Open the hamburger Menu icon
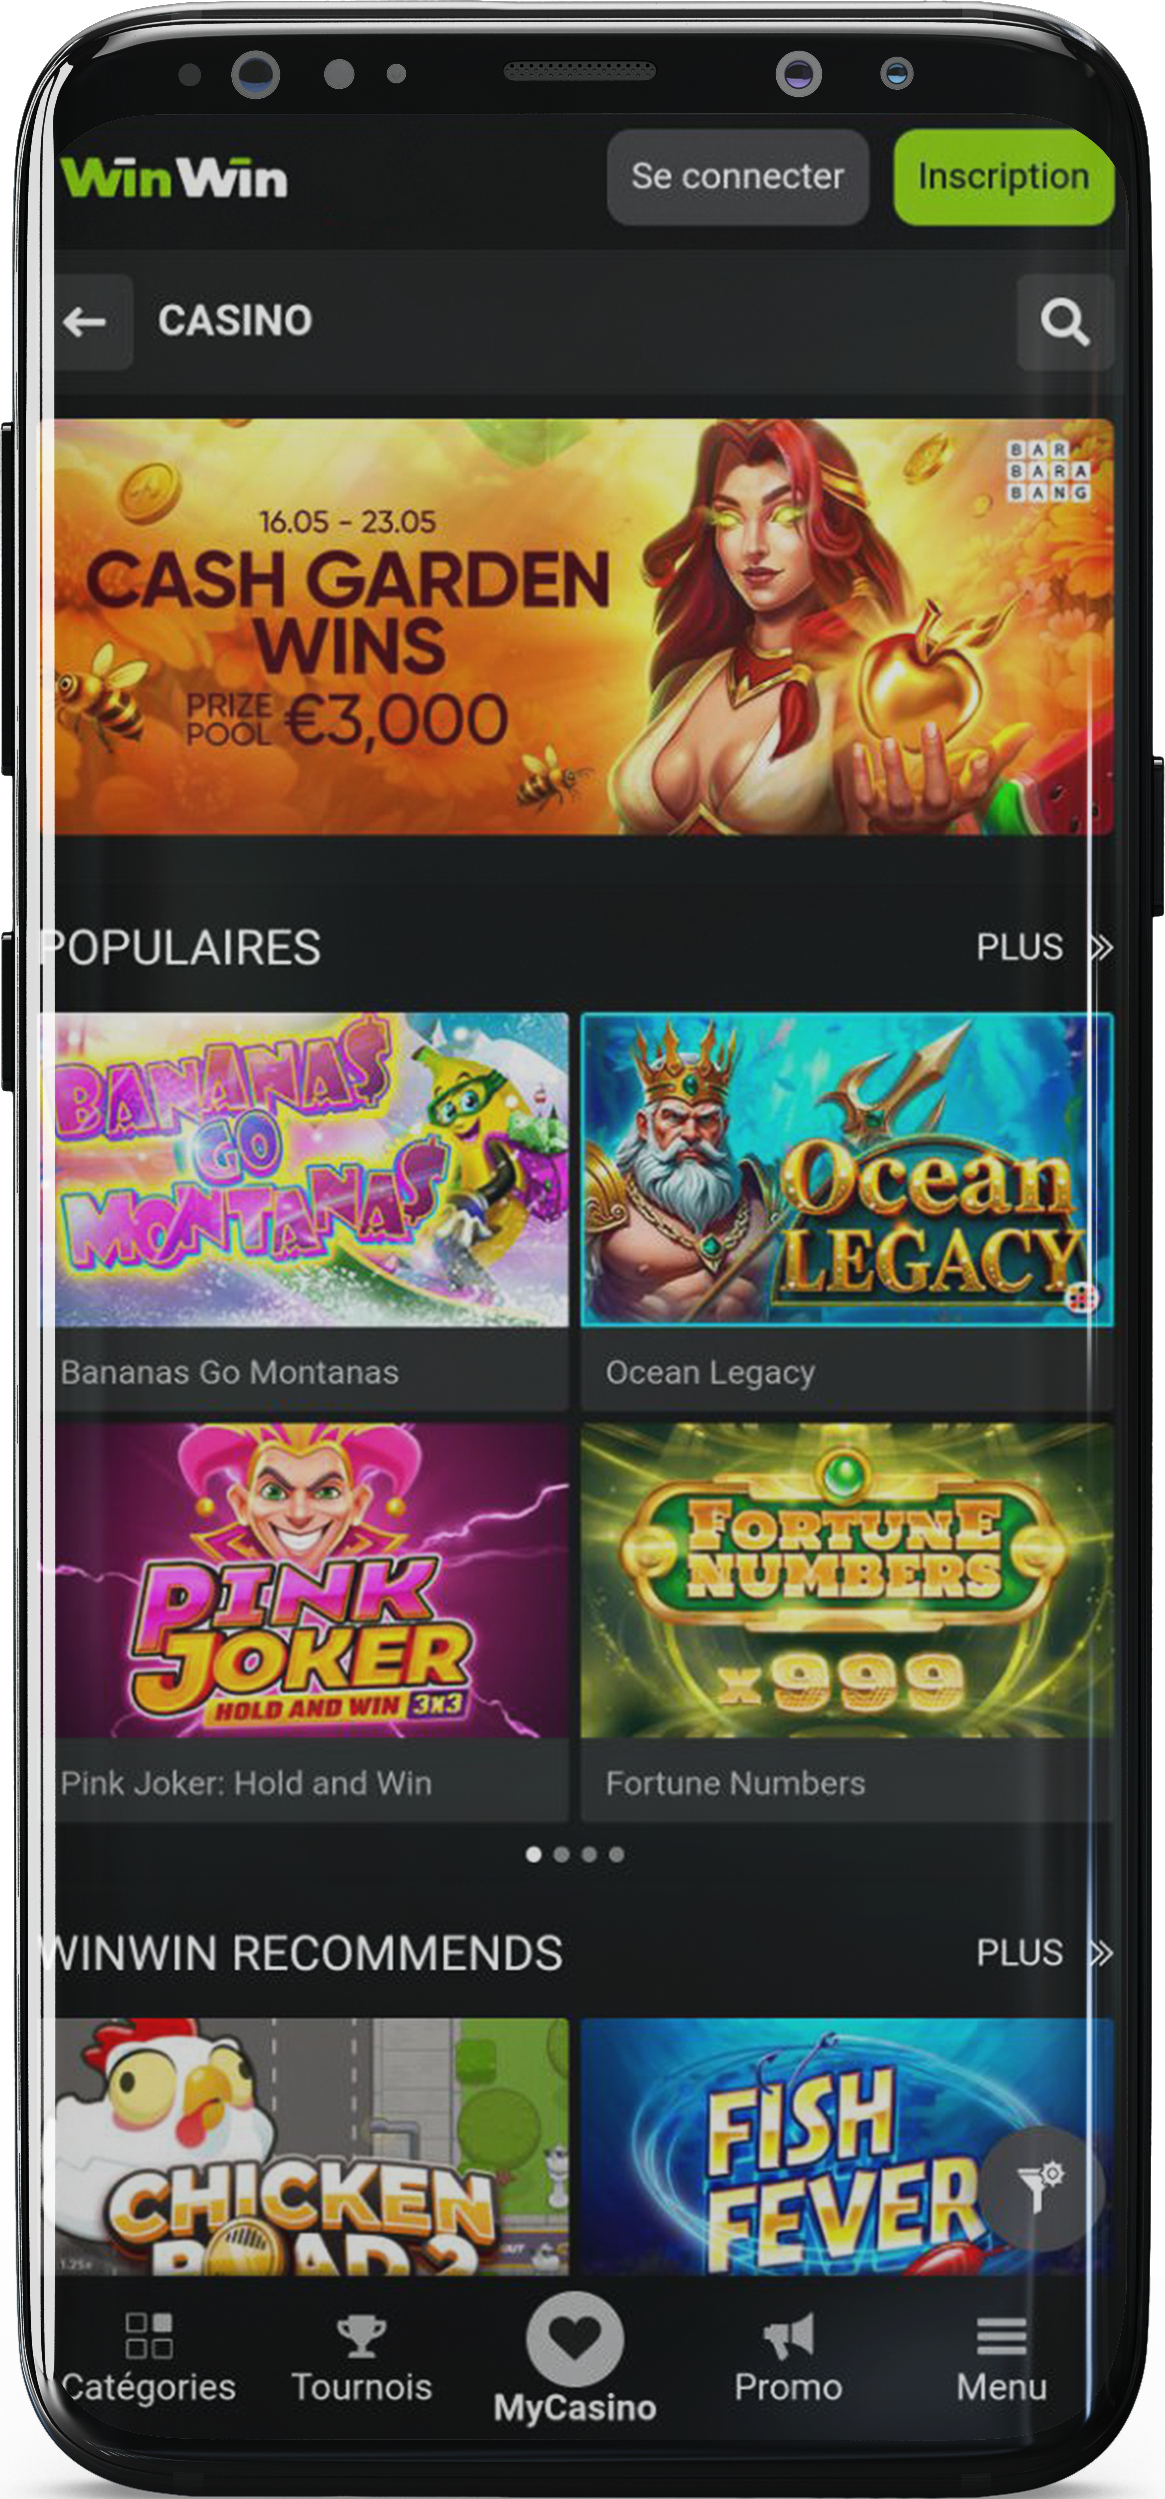This screenshot has height=2499, width=1165. pyautogui.click(x=1001, y=2336)
